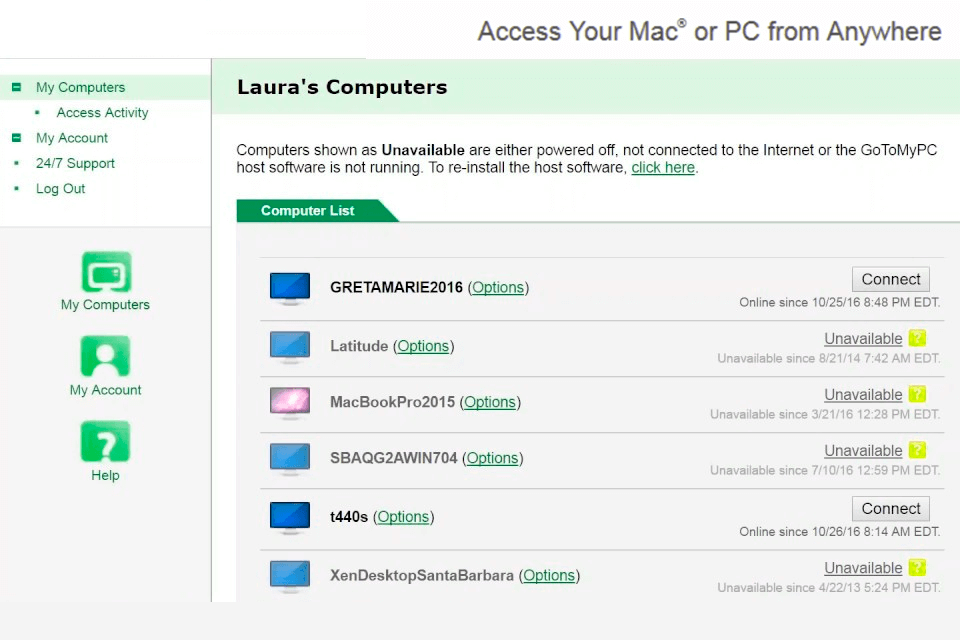Click 'Online since 10/25/16 8:48 PM EDT' text
960x640 pixels.
coord(839,303)
